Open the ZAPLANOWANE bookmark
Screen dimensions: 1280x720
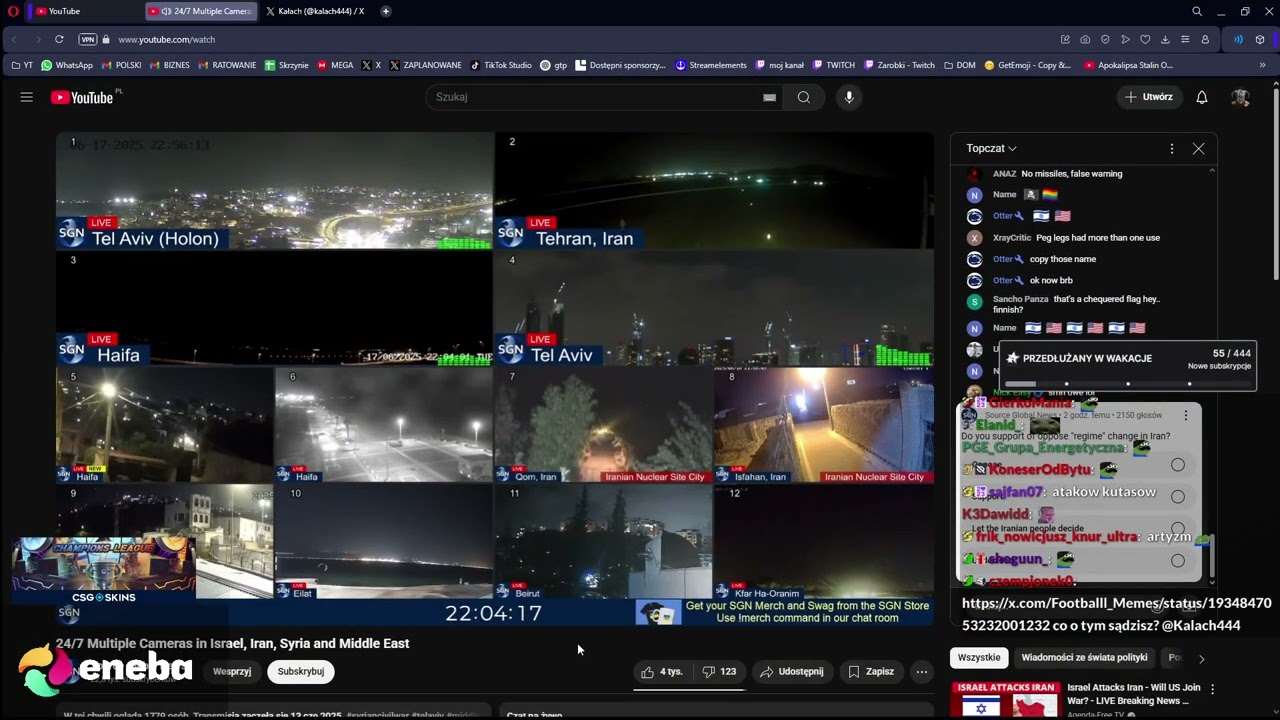(425, 65)
